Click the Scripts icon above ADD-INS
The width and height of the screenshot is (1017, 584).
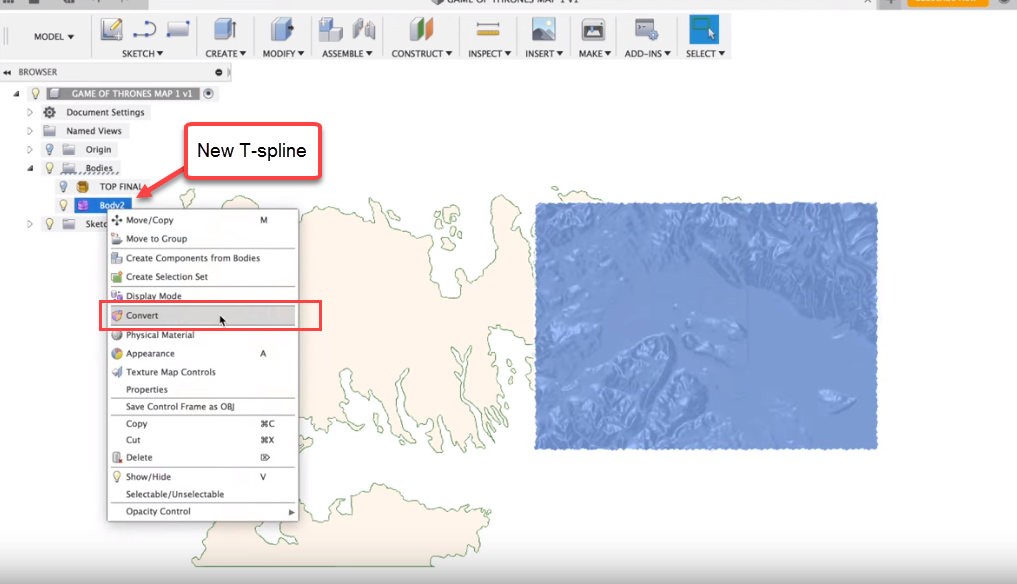[646, 30]
